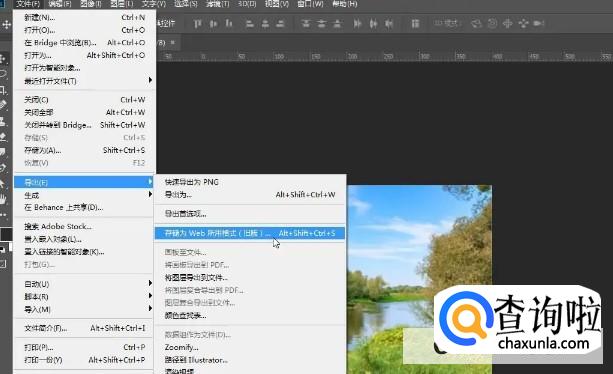Open the 图层(L) menu
This screenshot has height=374, width=613.
122,4
